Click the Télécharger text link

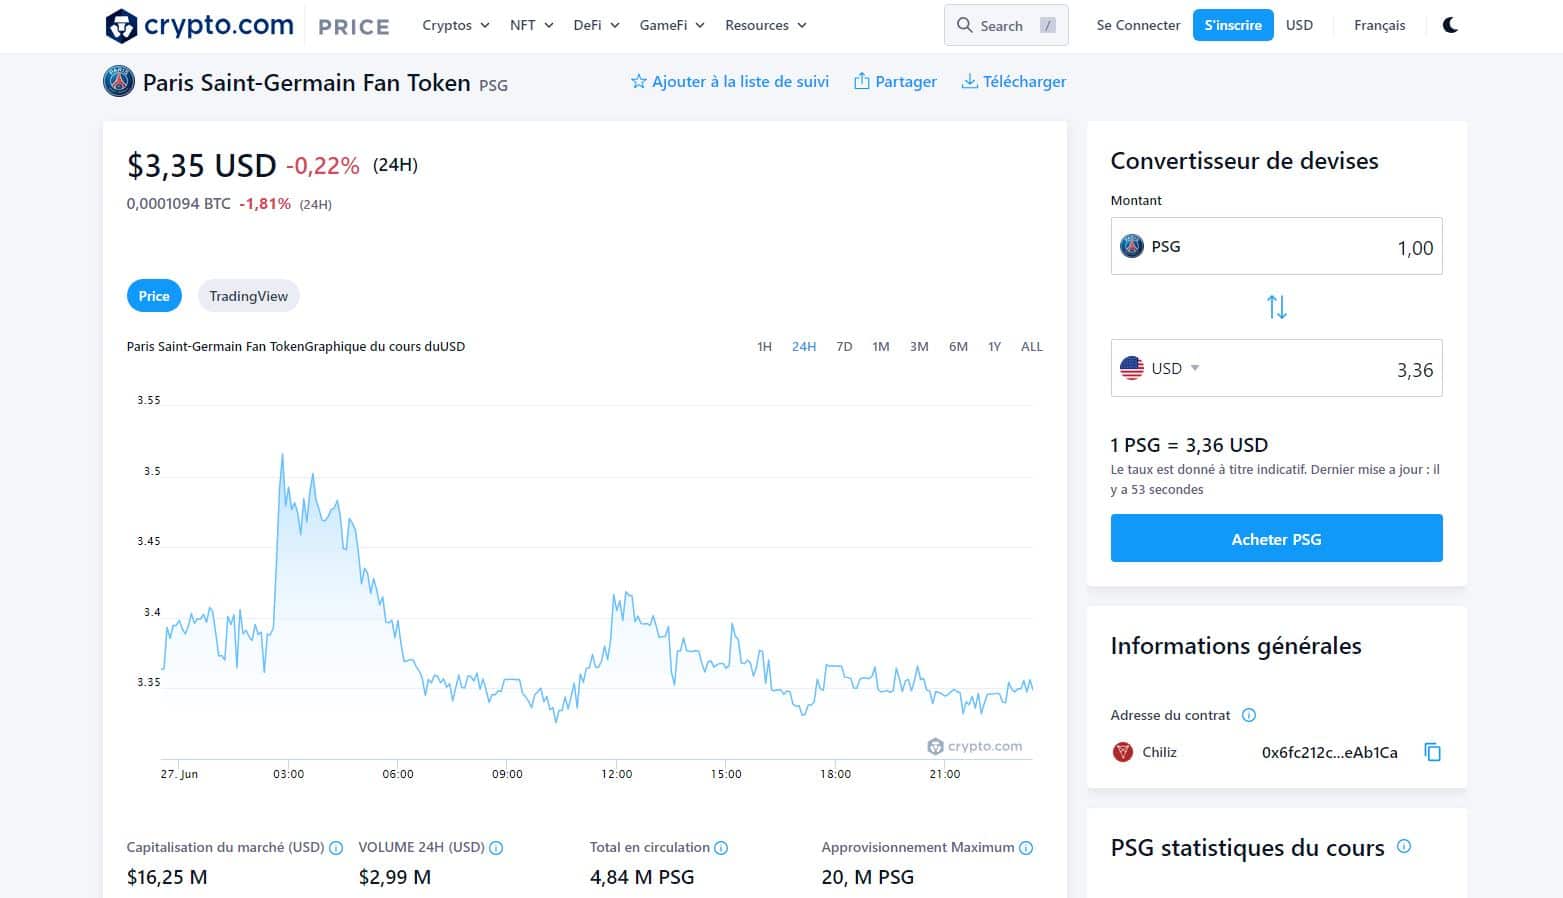(x=1024, y=82)
